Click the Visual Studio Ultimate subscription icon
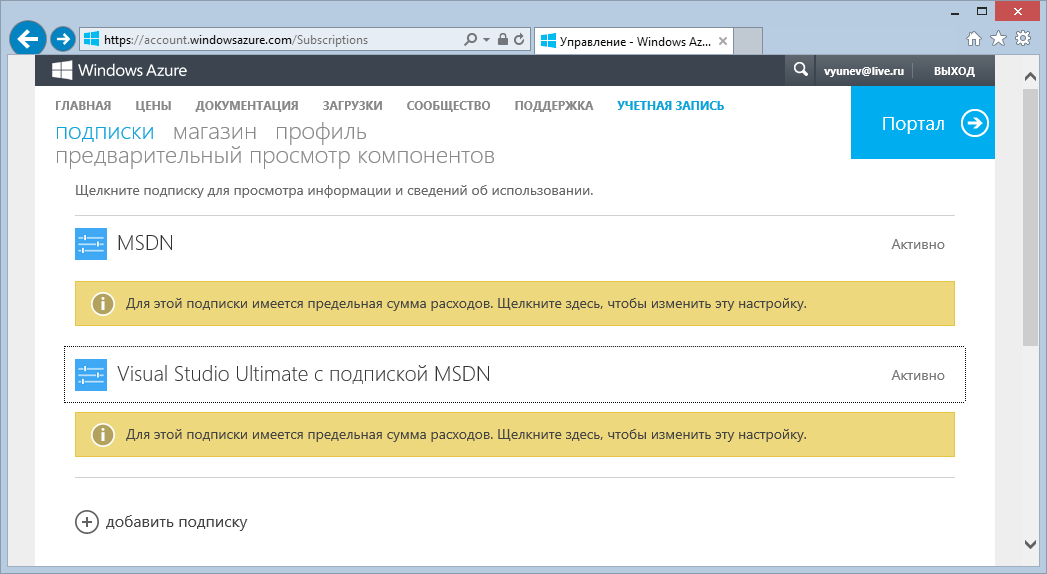The width and height of the screenshot is (1047, 574). pyautogui.click(x=91, y=374)
